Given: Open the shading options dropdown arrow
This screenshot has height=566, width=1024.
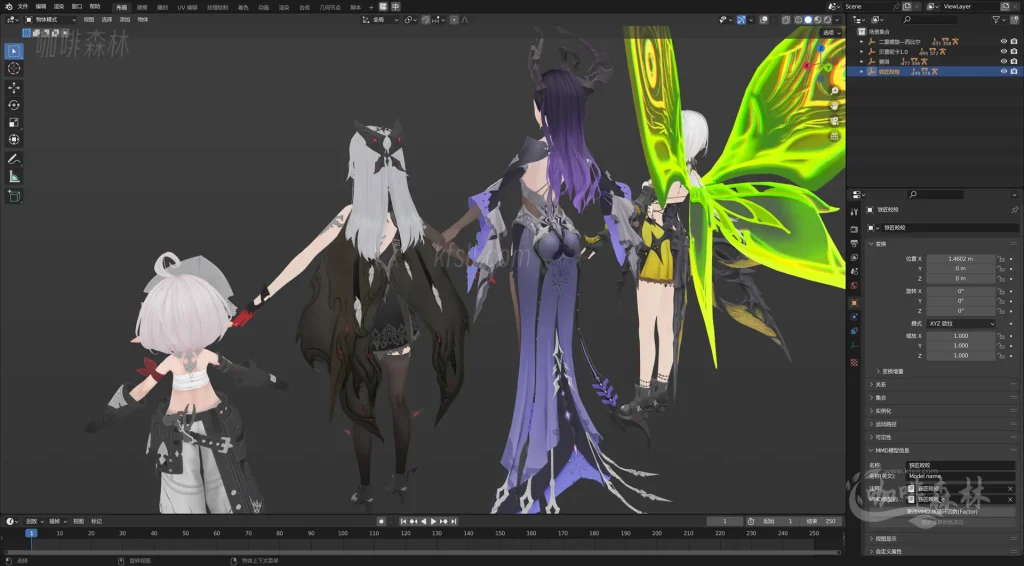Looking at the screenshot, I should (837, 20).
